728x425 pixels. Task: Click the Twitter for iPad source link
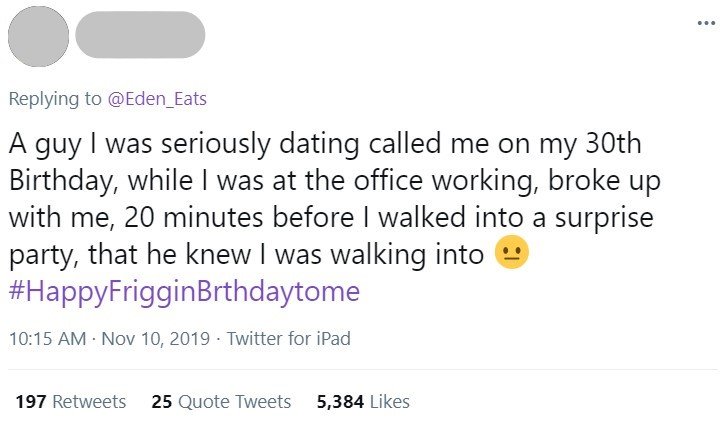(x=289, y=339)
